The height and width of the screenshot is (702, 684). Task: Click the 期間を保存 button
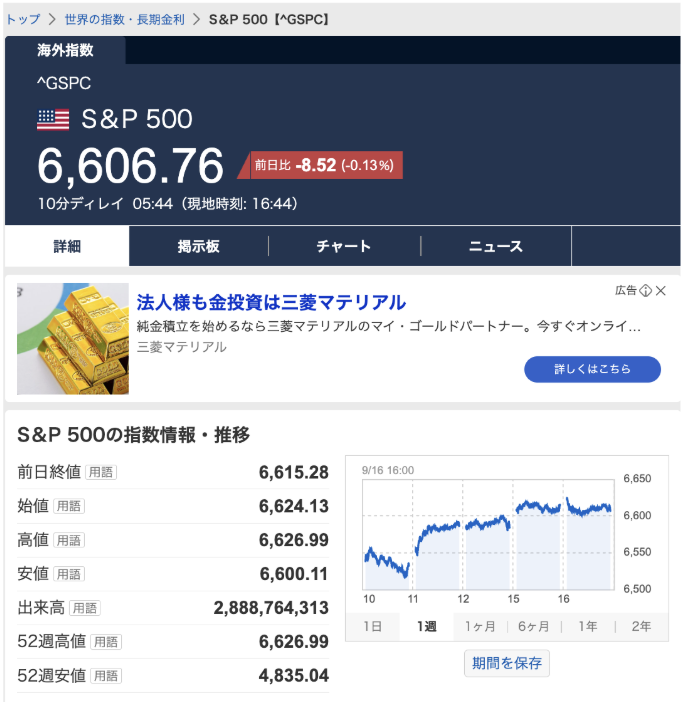507,663
